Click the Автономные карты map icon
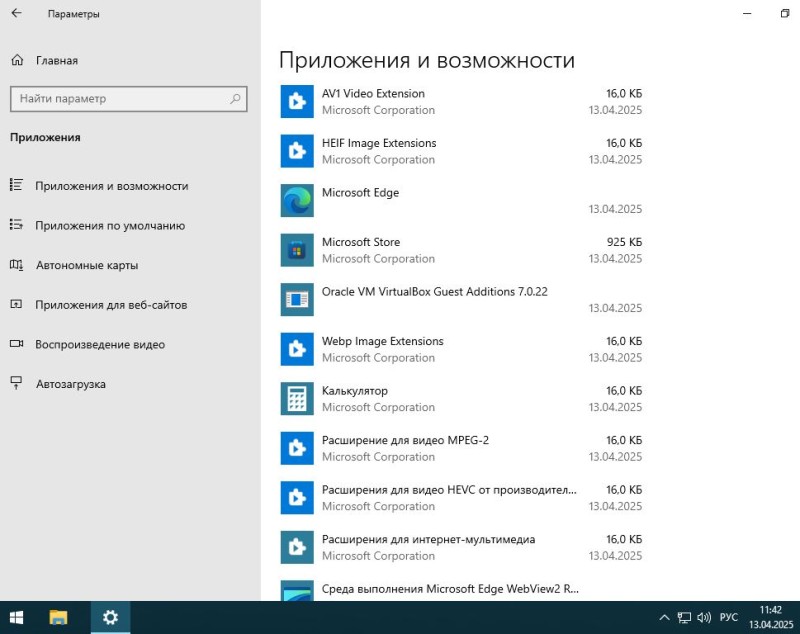 tap(16, 265)
